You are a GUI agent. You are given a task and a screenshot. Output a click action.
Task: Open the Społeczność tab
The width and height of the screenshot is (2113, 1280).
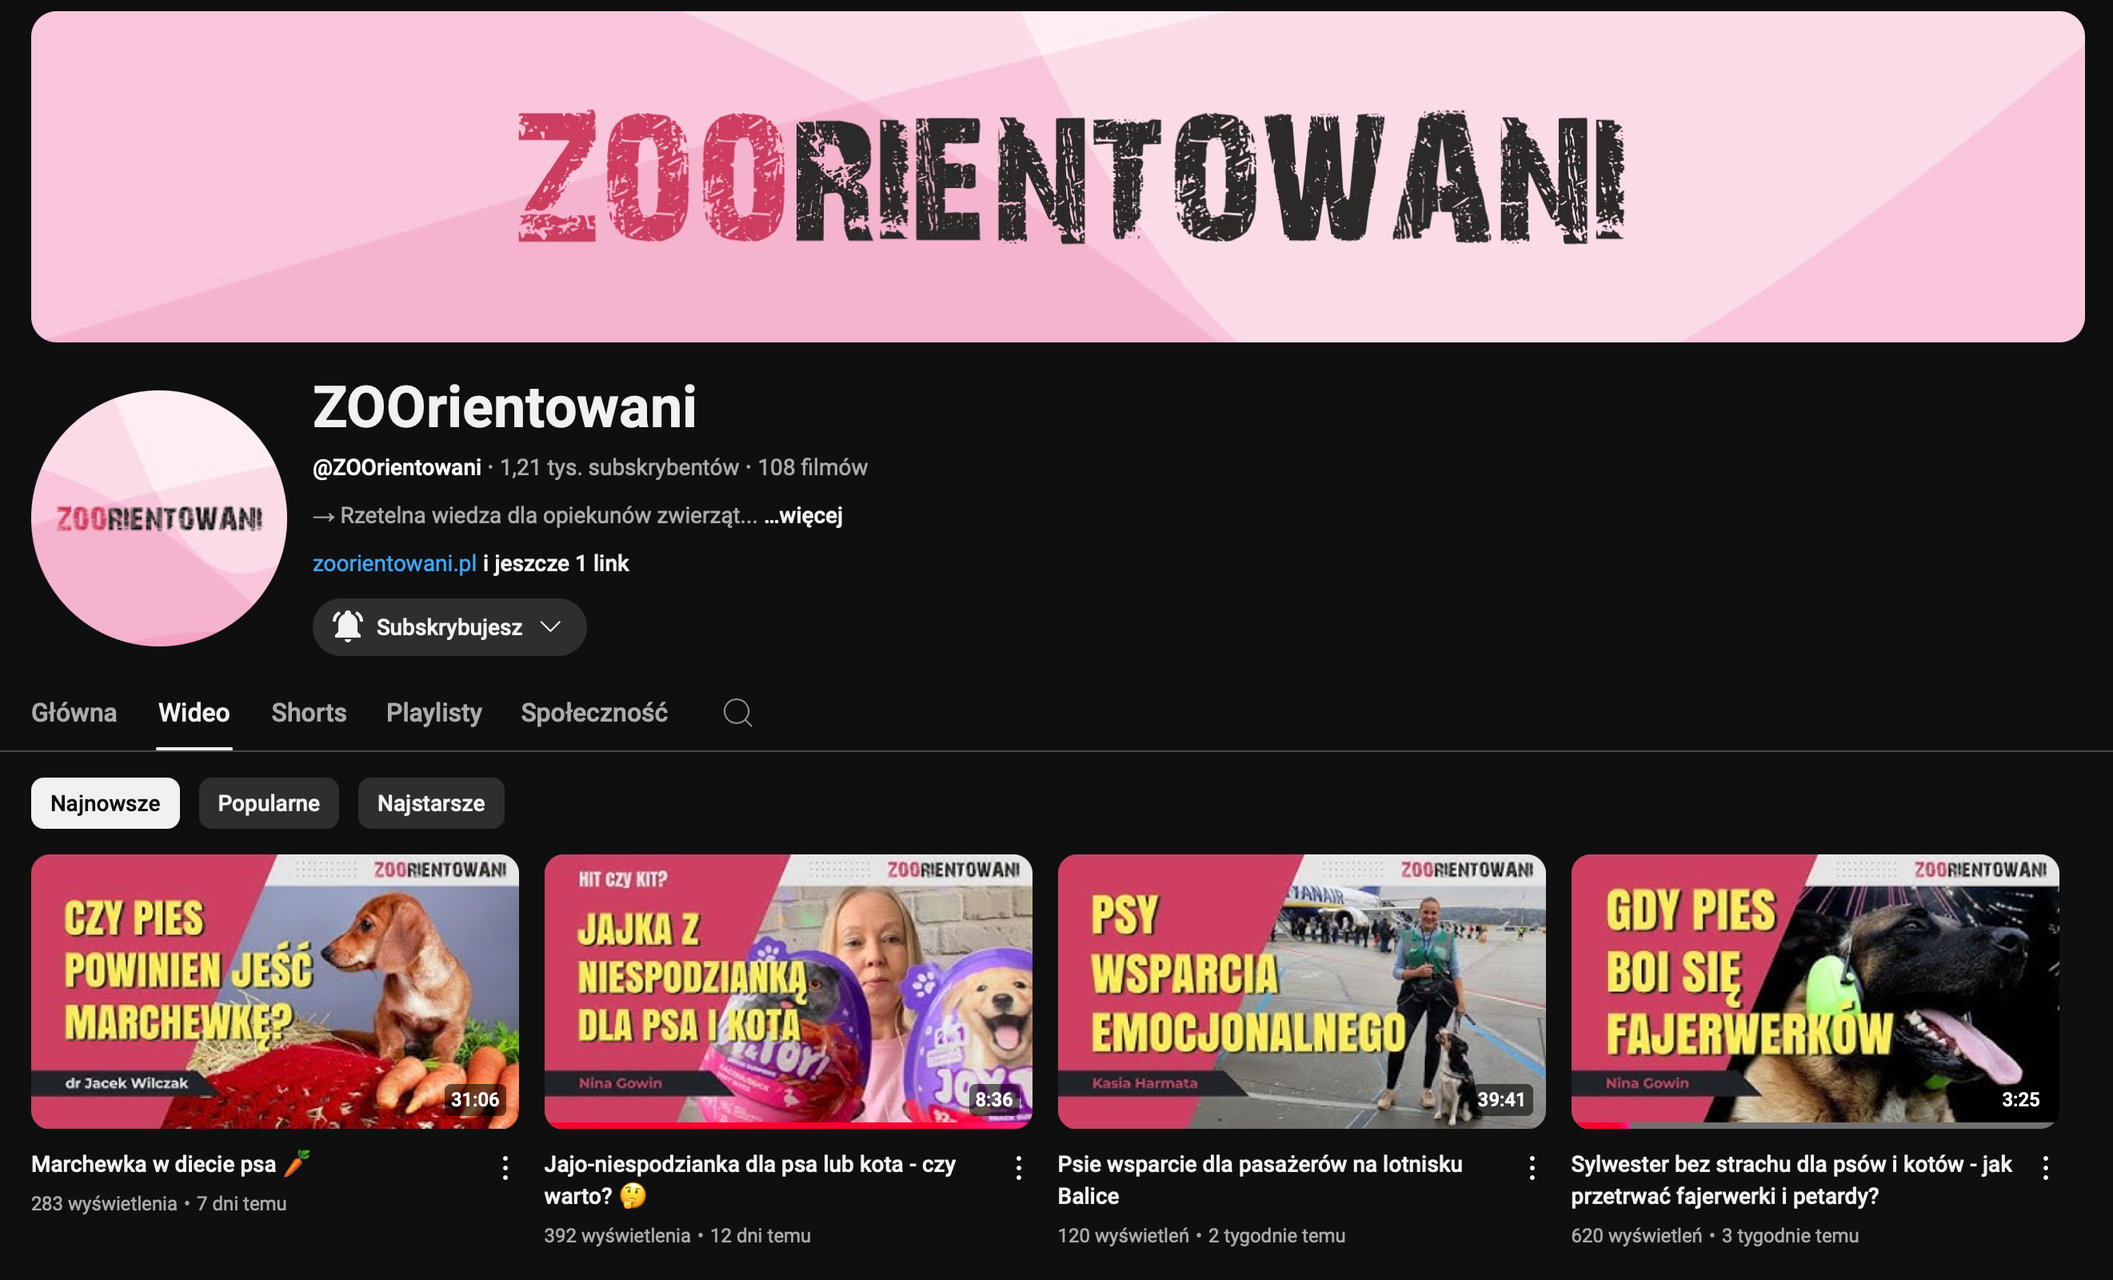[x=594, y=713]
